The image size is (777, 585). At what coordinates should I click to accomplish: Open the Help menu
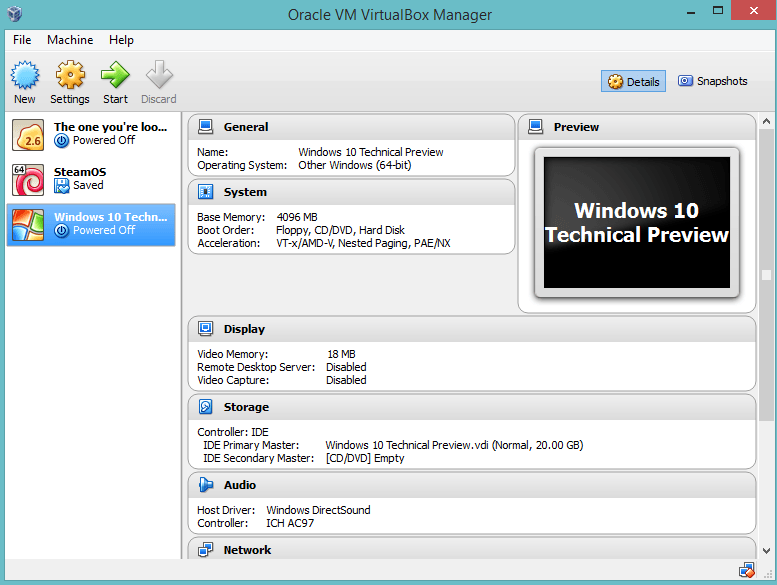tap(121, 40)
